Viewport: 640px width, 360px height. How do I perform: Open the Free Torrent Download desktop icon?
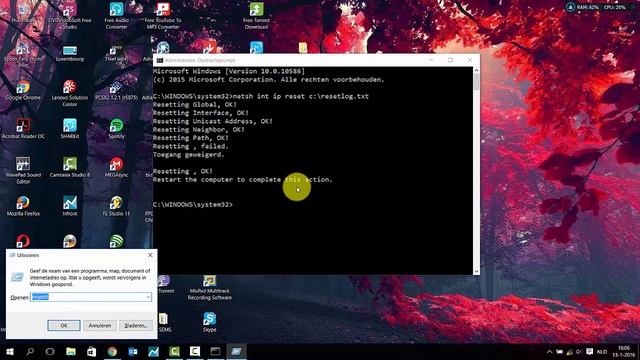coord(256,16)
